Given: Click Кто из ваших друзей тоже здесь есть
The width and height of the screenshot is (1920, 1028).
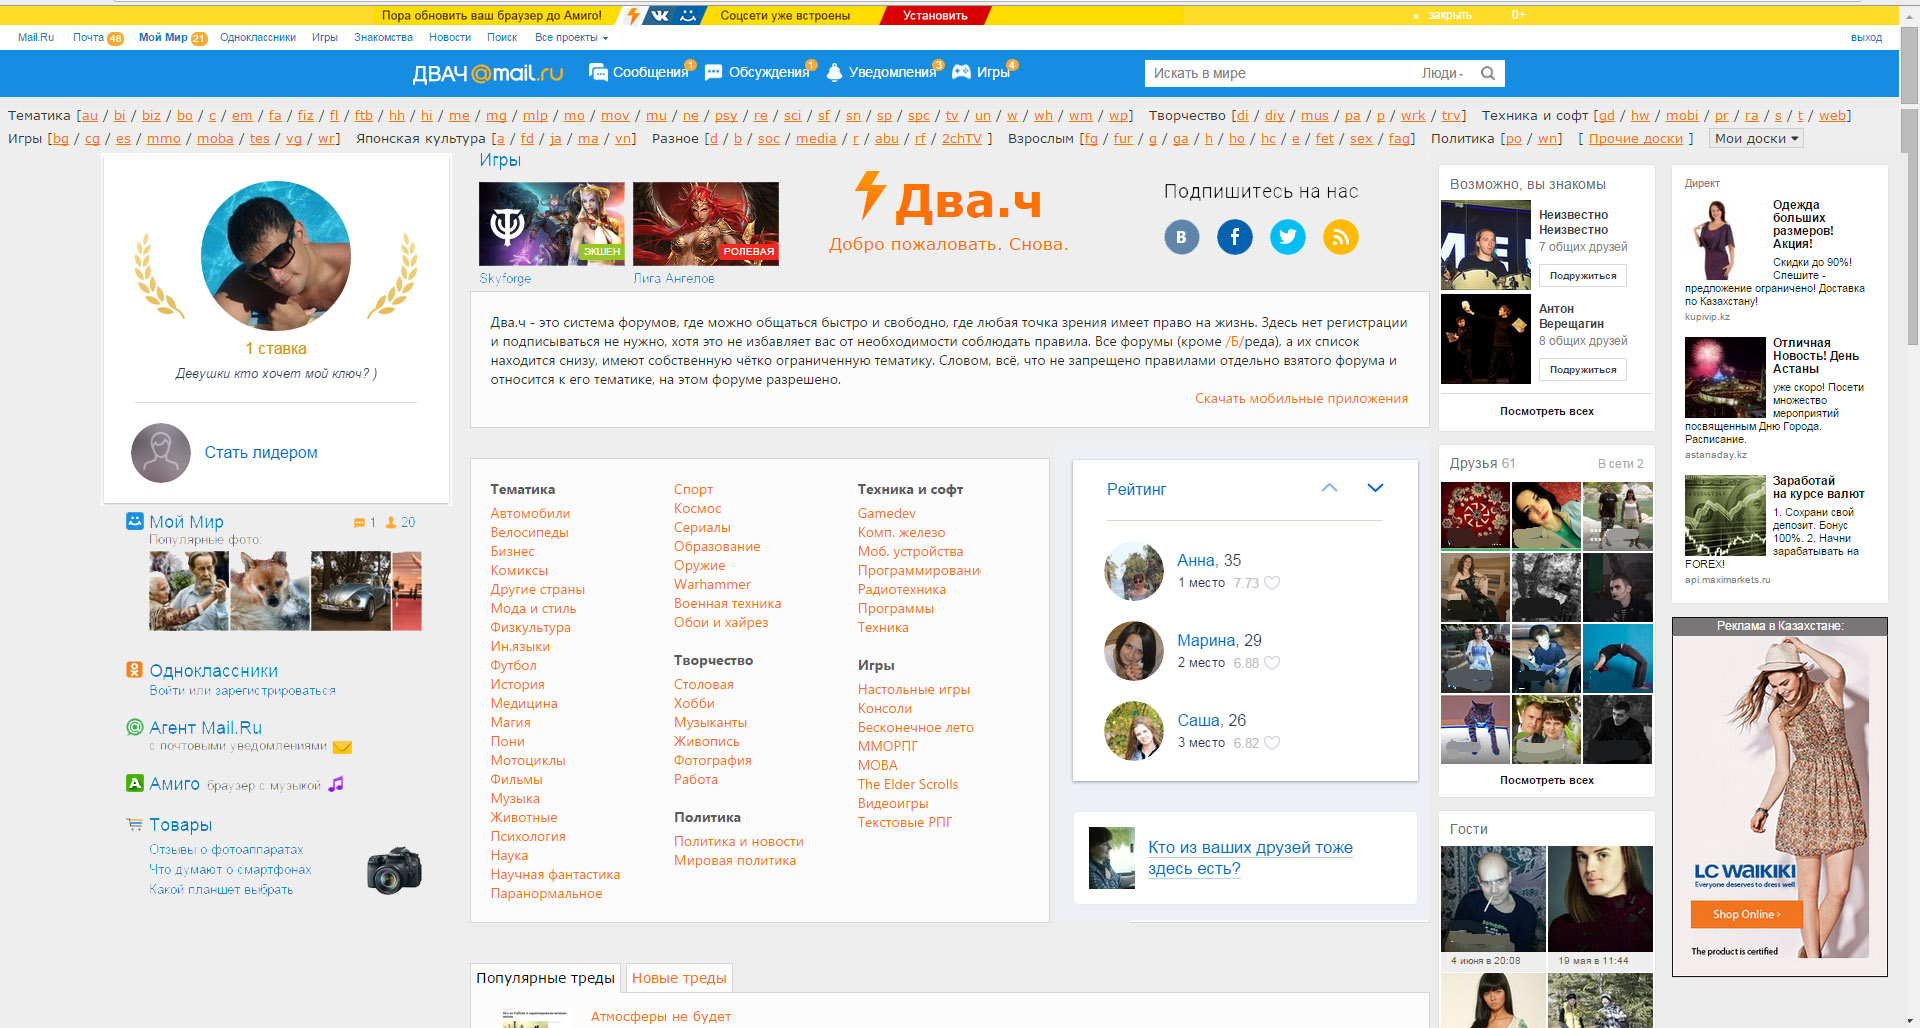Looking at the screenshot, I should pyautogui.click(x=1250, y=858).
